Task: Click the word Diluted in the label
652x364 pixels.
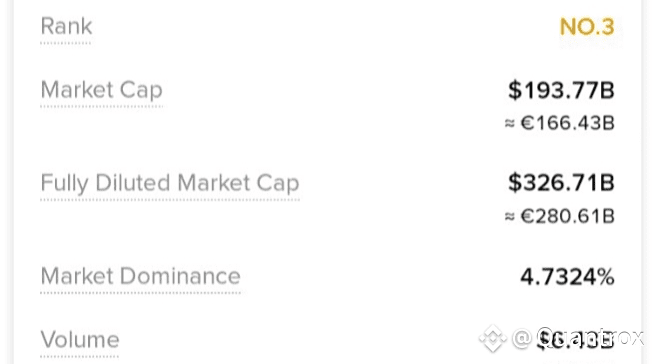Action: click(x=133, y=183)
